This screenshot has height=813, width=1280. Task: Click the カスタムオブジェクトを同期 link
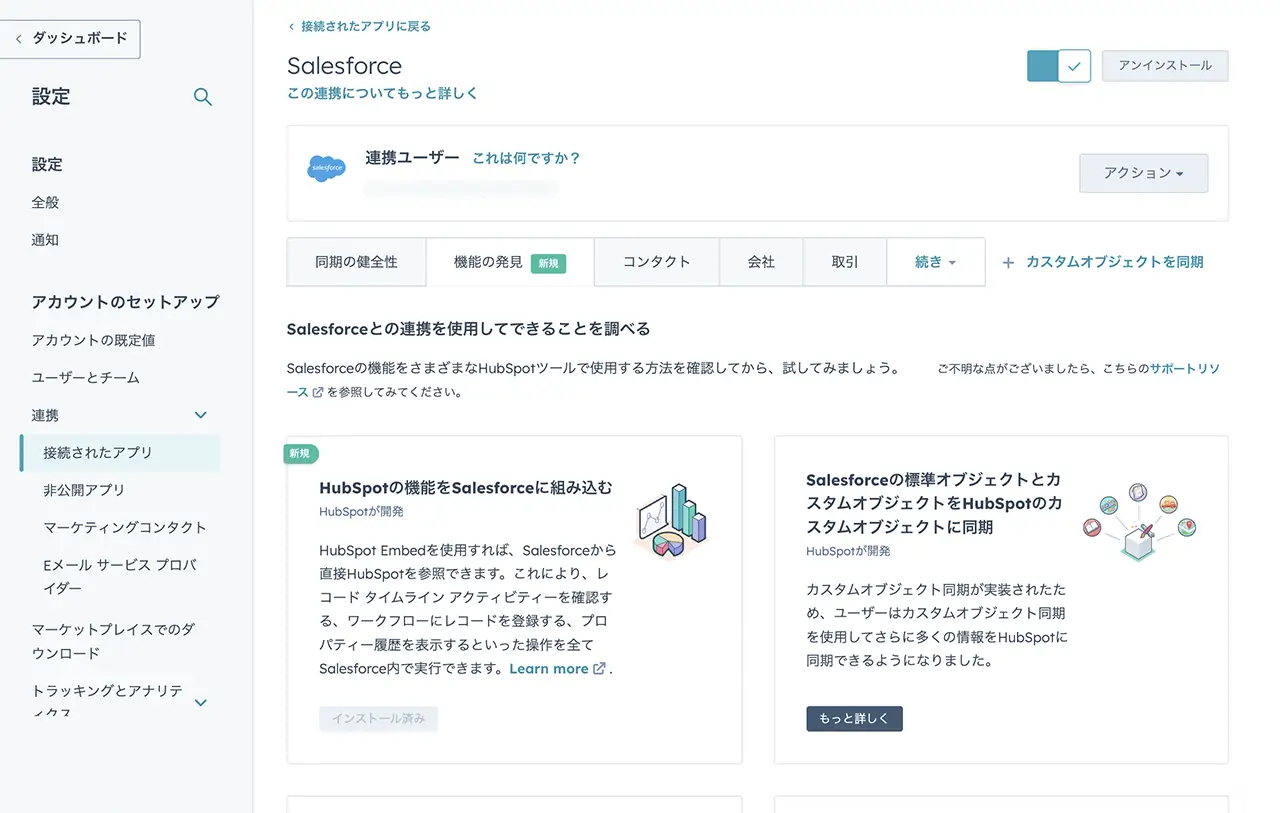point(1114,262)
